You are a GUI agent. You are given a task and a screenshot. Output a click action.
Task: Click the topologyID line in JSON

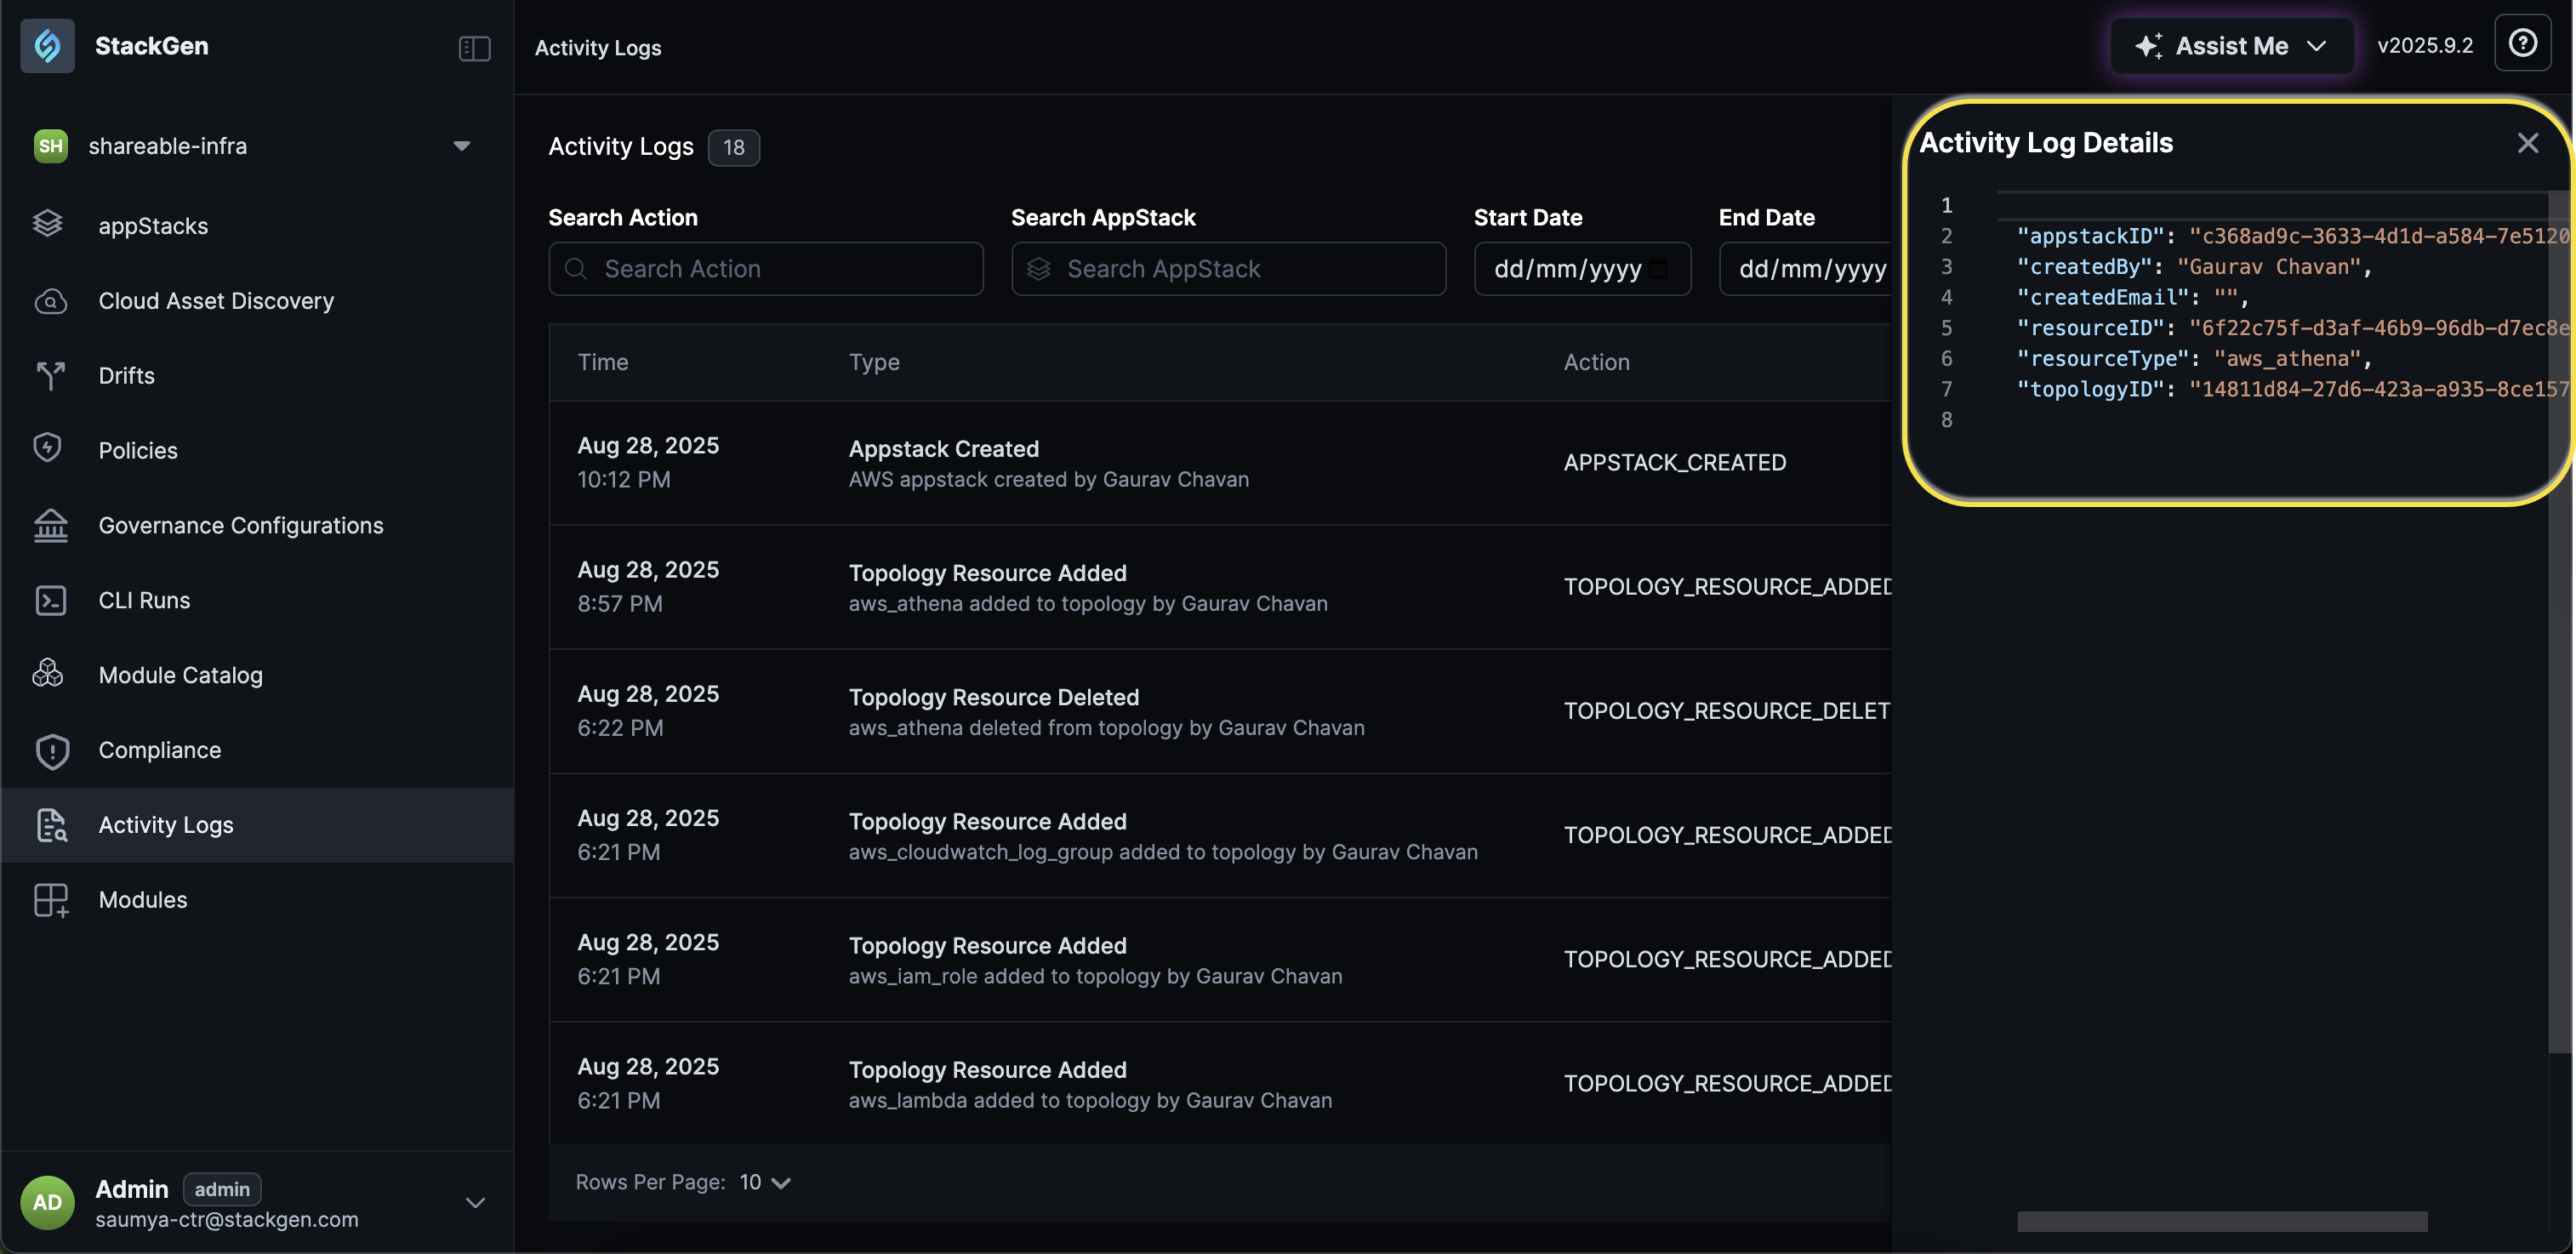[2291, 390]
